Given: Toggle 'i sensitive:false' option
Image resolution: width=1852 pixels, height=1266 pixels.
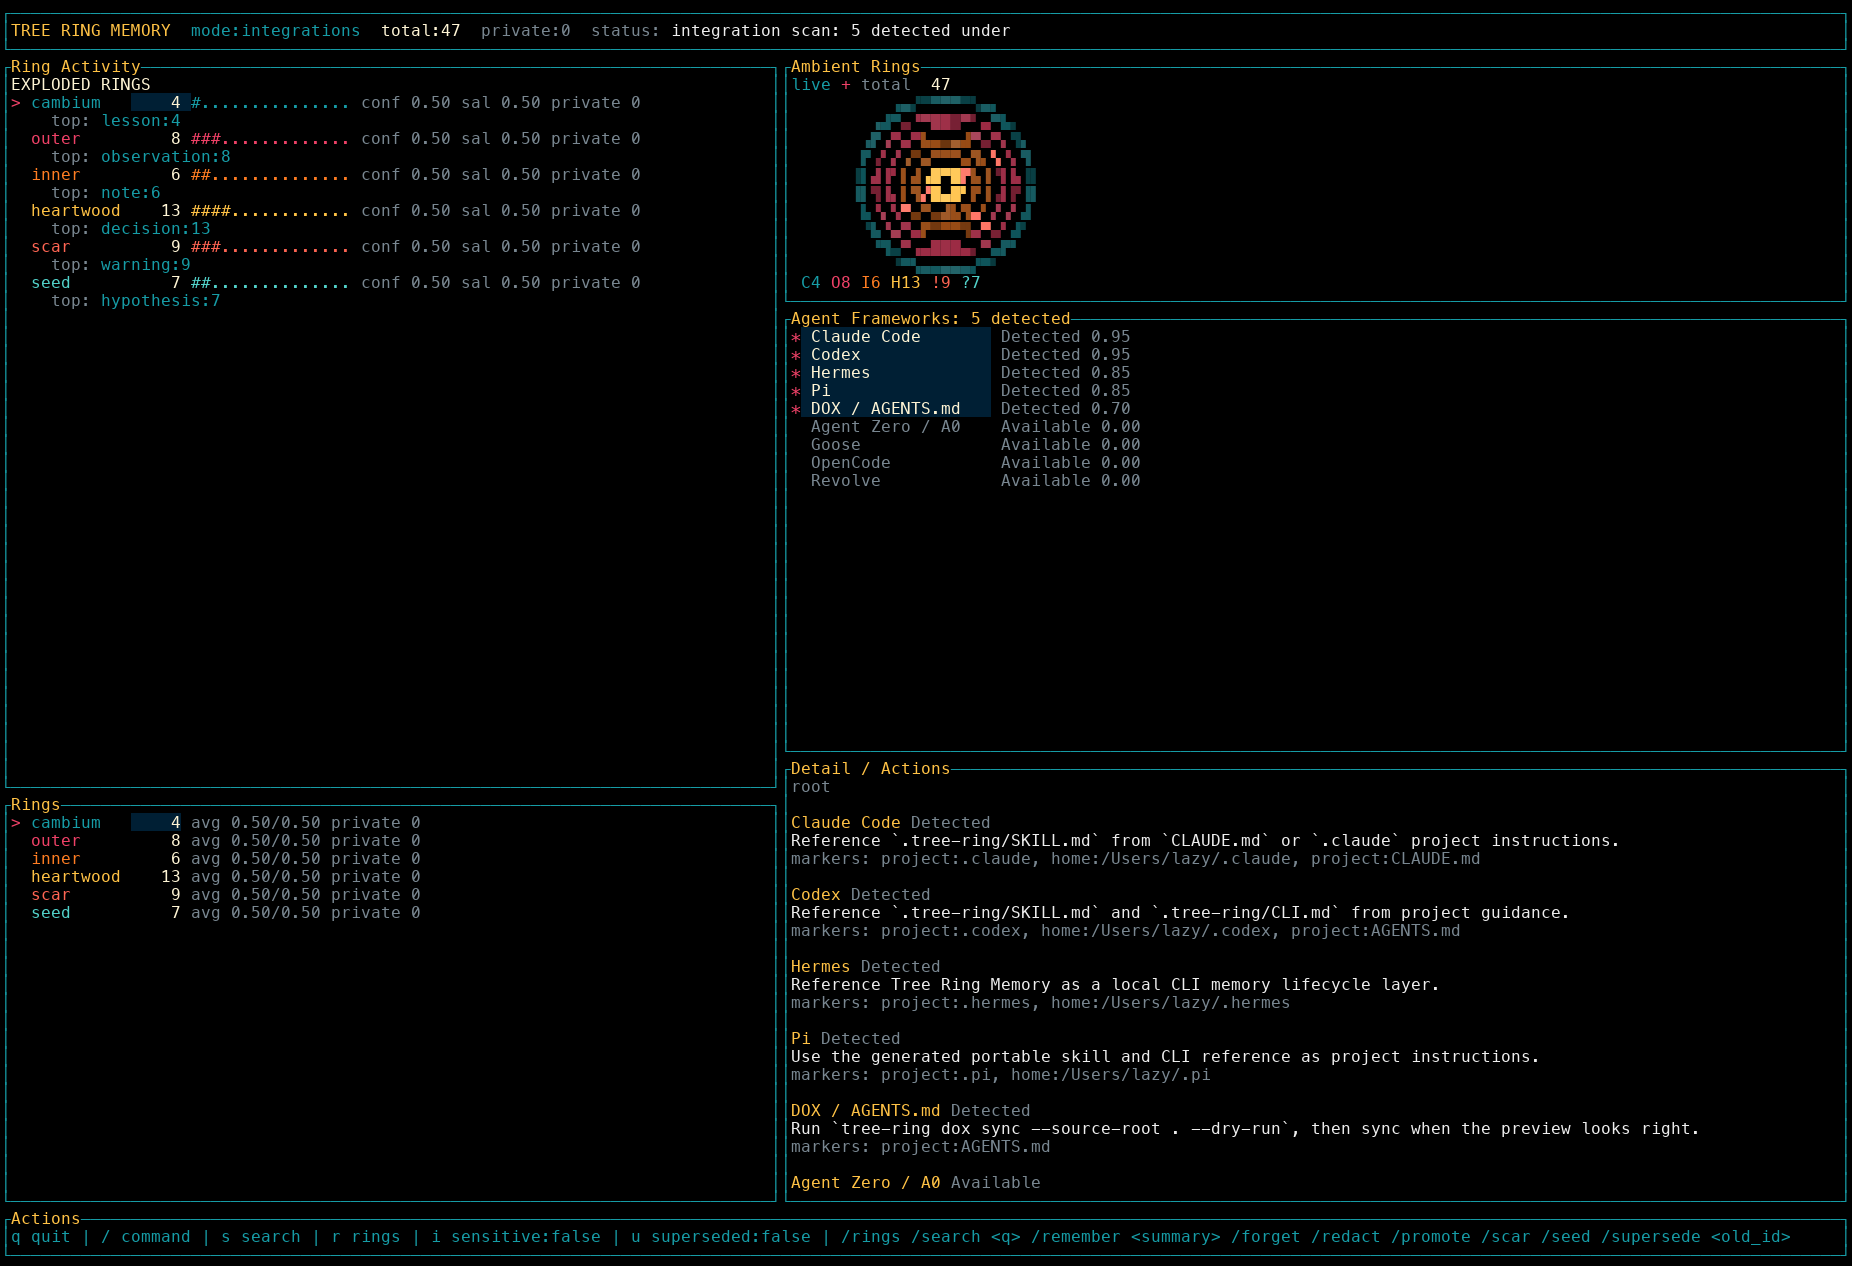Looking at the screenshot, I should 516,1237.
